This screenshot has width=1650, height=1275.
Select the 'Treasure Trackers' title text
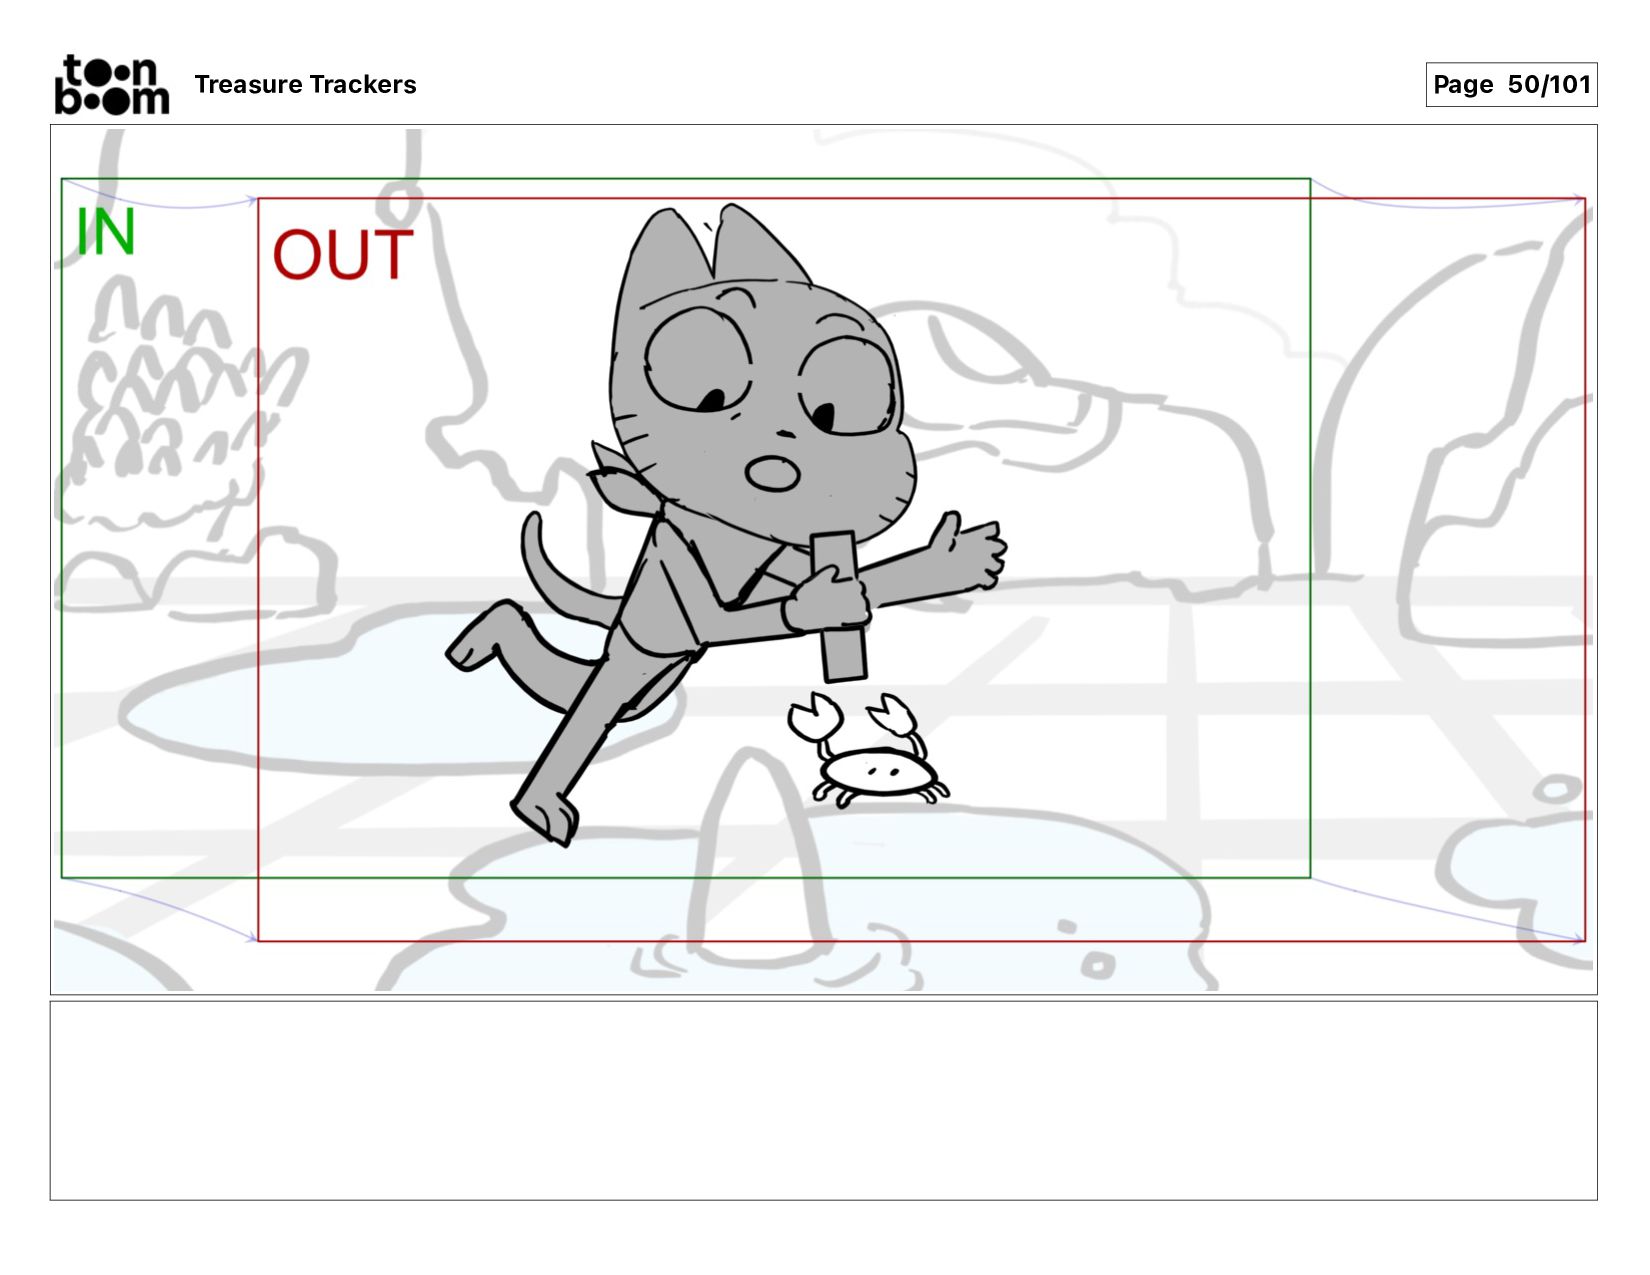pos(305,85)
